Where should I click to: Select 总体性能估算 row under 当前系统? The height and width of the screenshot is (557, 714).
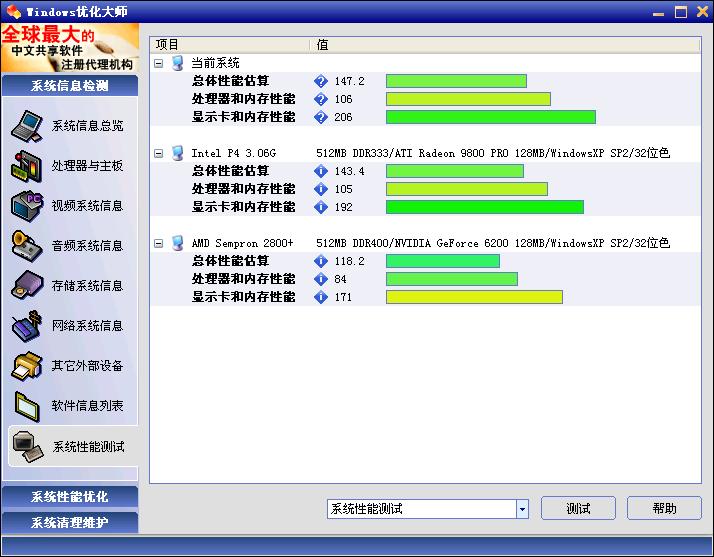(x=425, y=81)
